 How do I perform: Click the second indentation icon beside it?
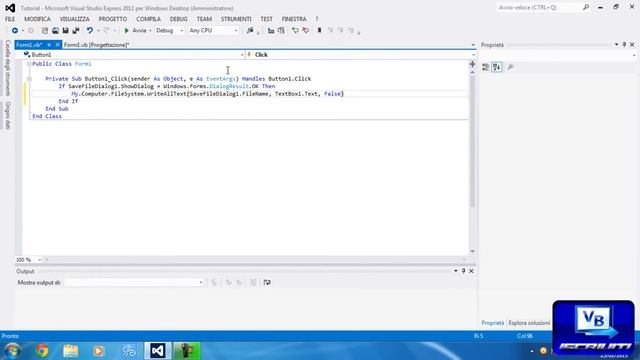coord(281,31)
